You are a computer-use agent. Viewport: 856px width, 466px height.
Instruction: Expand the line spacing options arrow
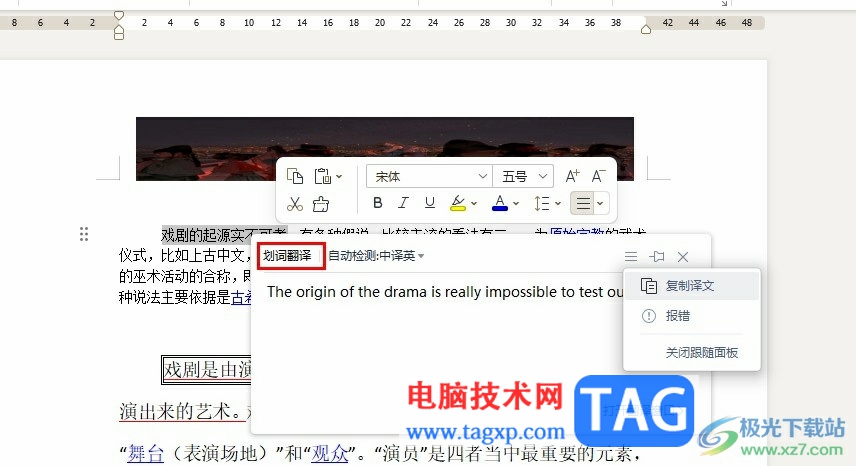pyautogui.click(x=558, y=204)
